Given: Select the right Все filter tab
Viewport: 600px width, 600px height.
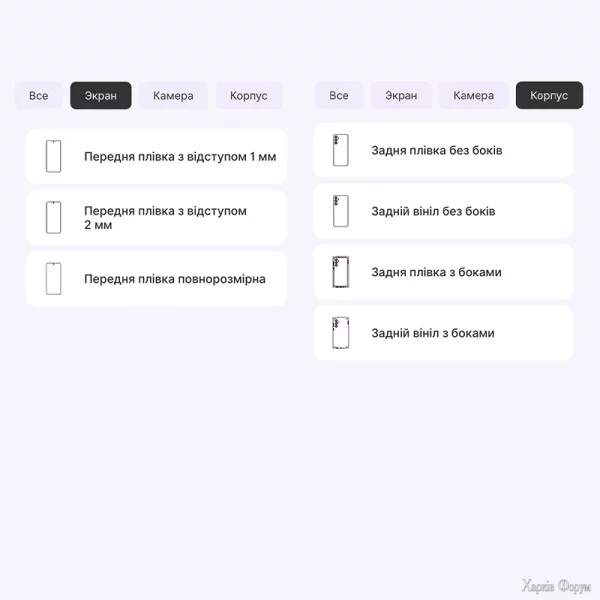Looking at the screenshot, I should point(339,96).
